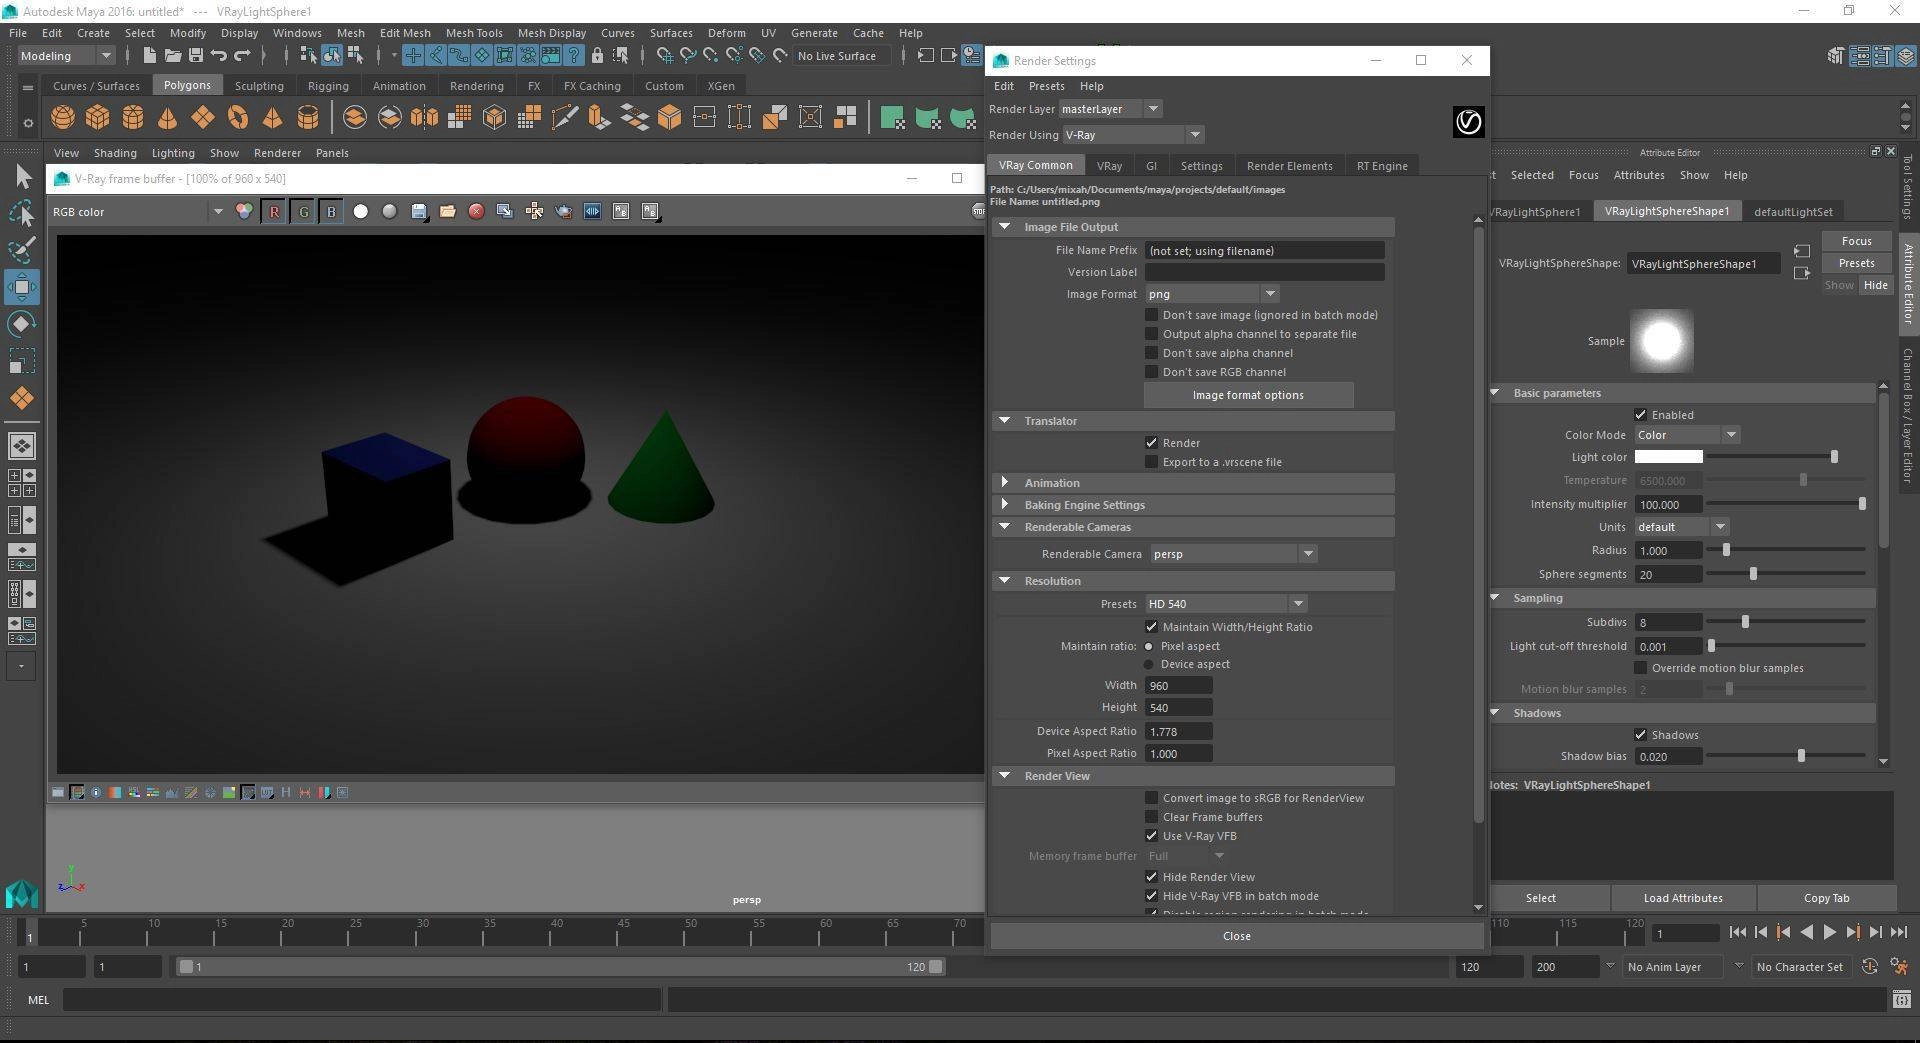1920x1043 pixels.
Task: Clear image with red X in frame buffer
Action: coord(476,212)
